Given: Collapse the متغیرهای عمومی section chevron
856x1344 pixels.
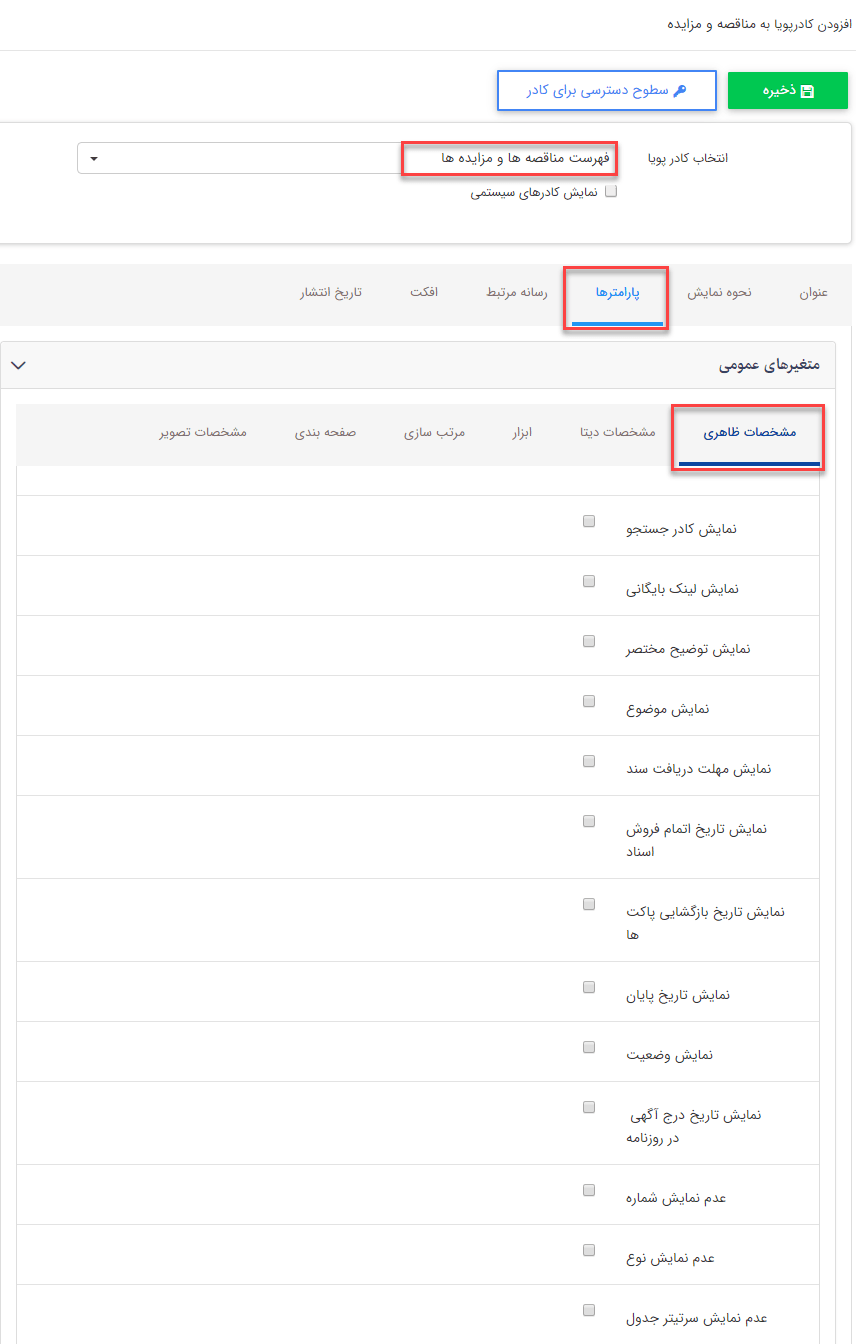Looking at the screenshot, I should click(x=18, y=364).
